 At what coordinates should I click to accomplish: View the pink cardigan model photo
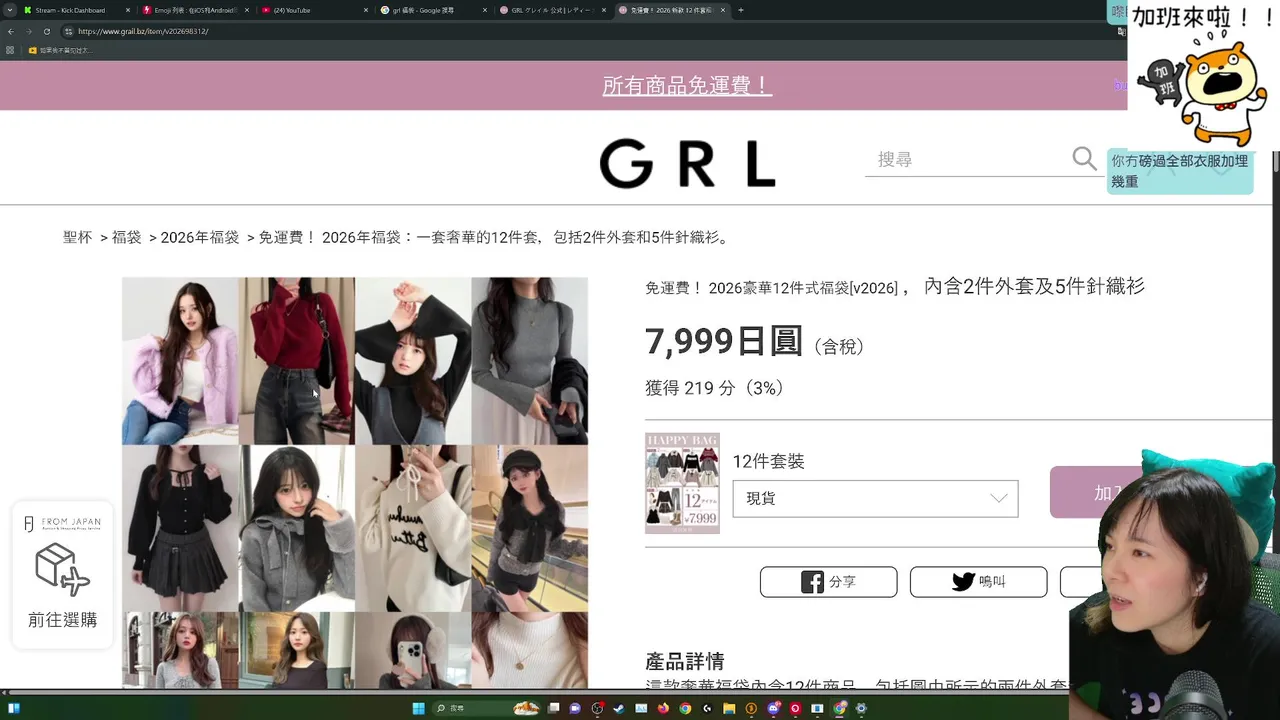tap(180, 361)
